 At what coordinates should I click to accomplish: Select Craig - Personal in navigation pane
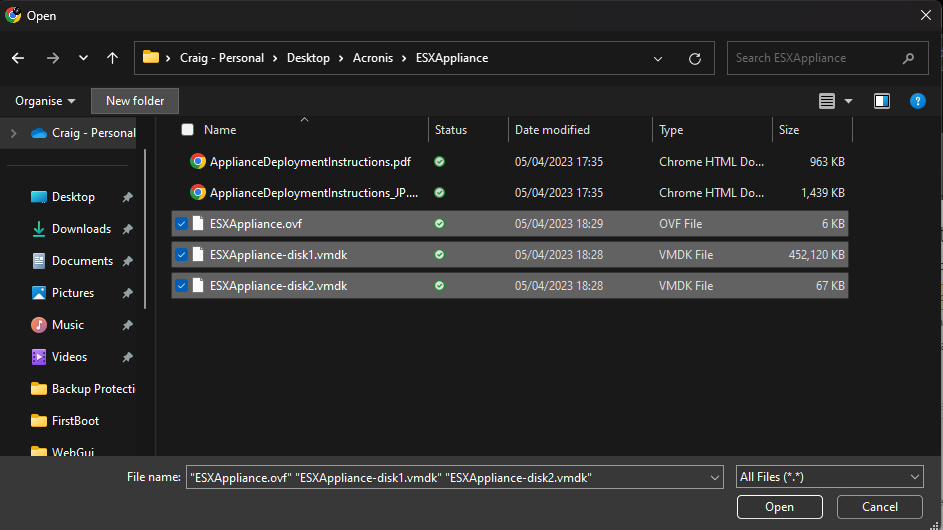coord(83,133)
